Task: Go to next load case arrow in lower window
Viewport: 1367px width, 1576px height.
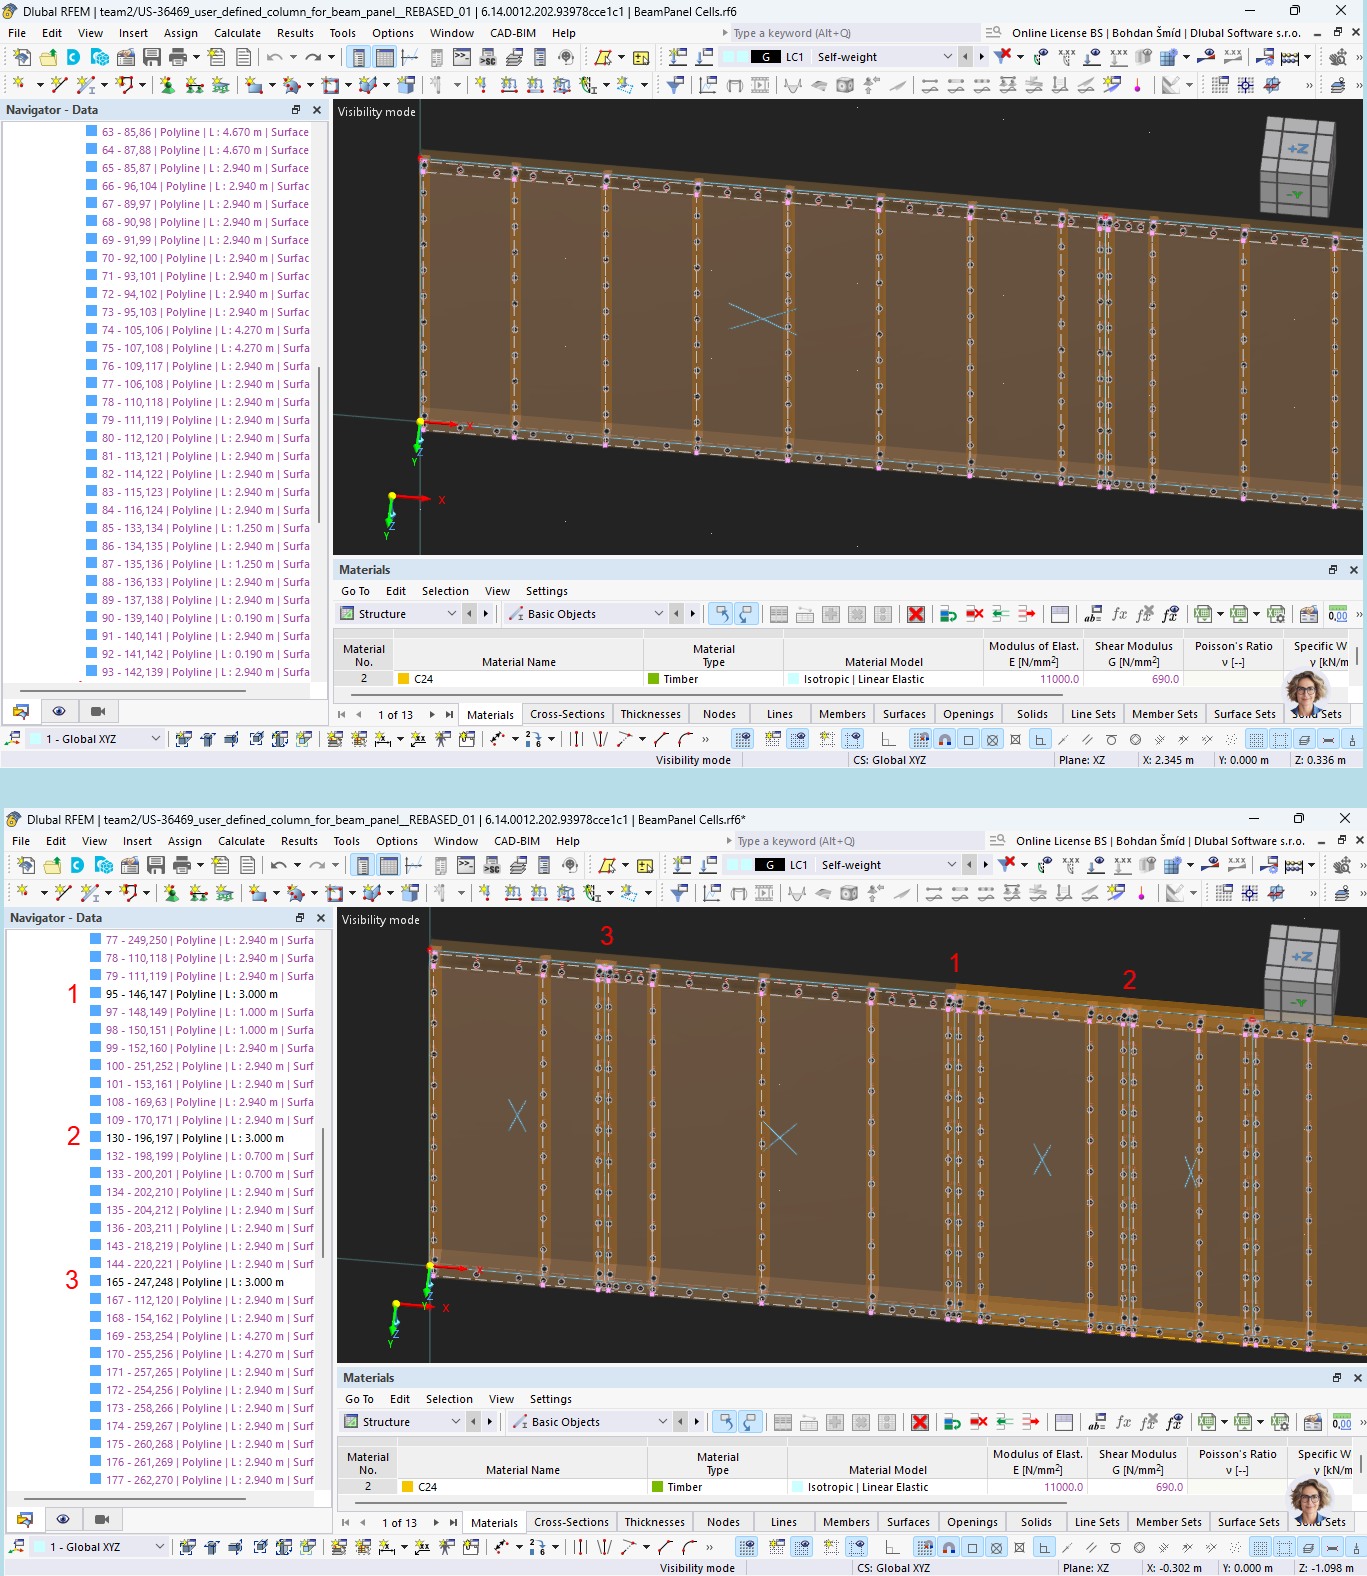Action: click(x=986, y=865)
